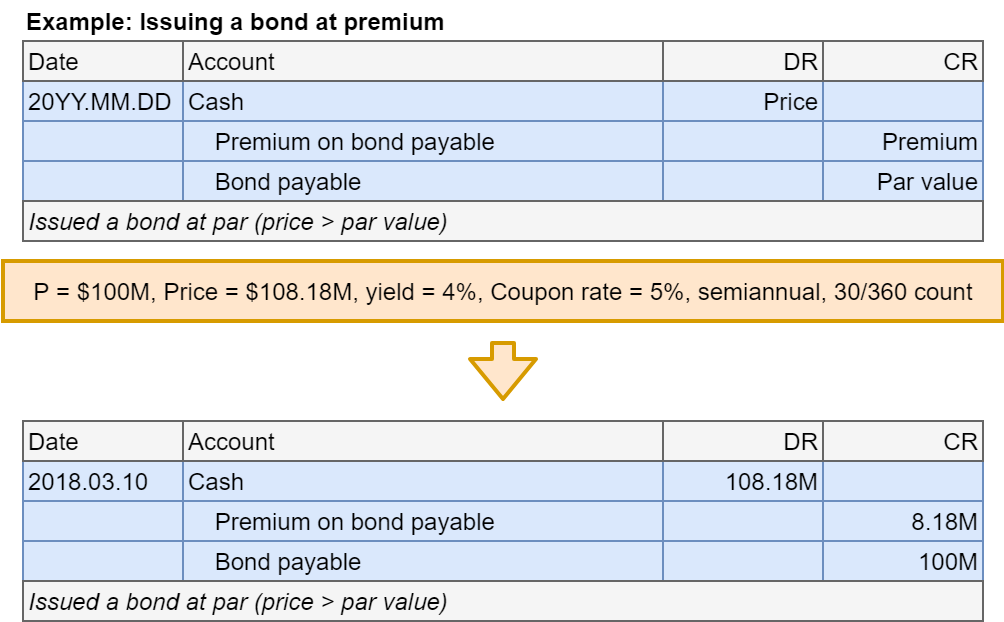This screenshot has width=1004, height=622.
Task: Select the orange bond parameters box
Action: (502, 292)
